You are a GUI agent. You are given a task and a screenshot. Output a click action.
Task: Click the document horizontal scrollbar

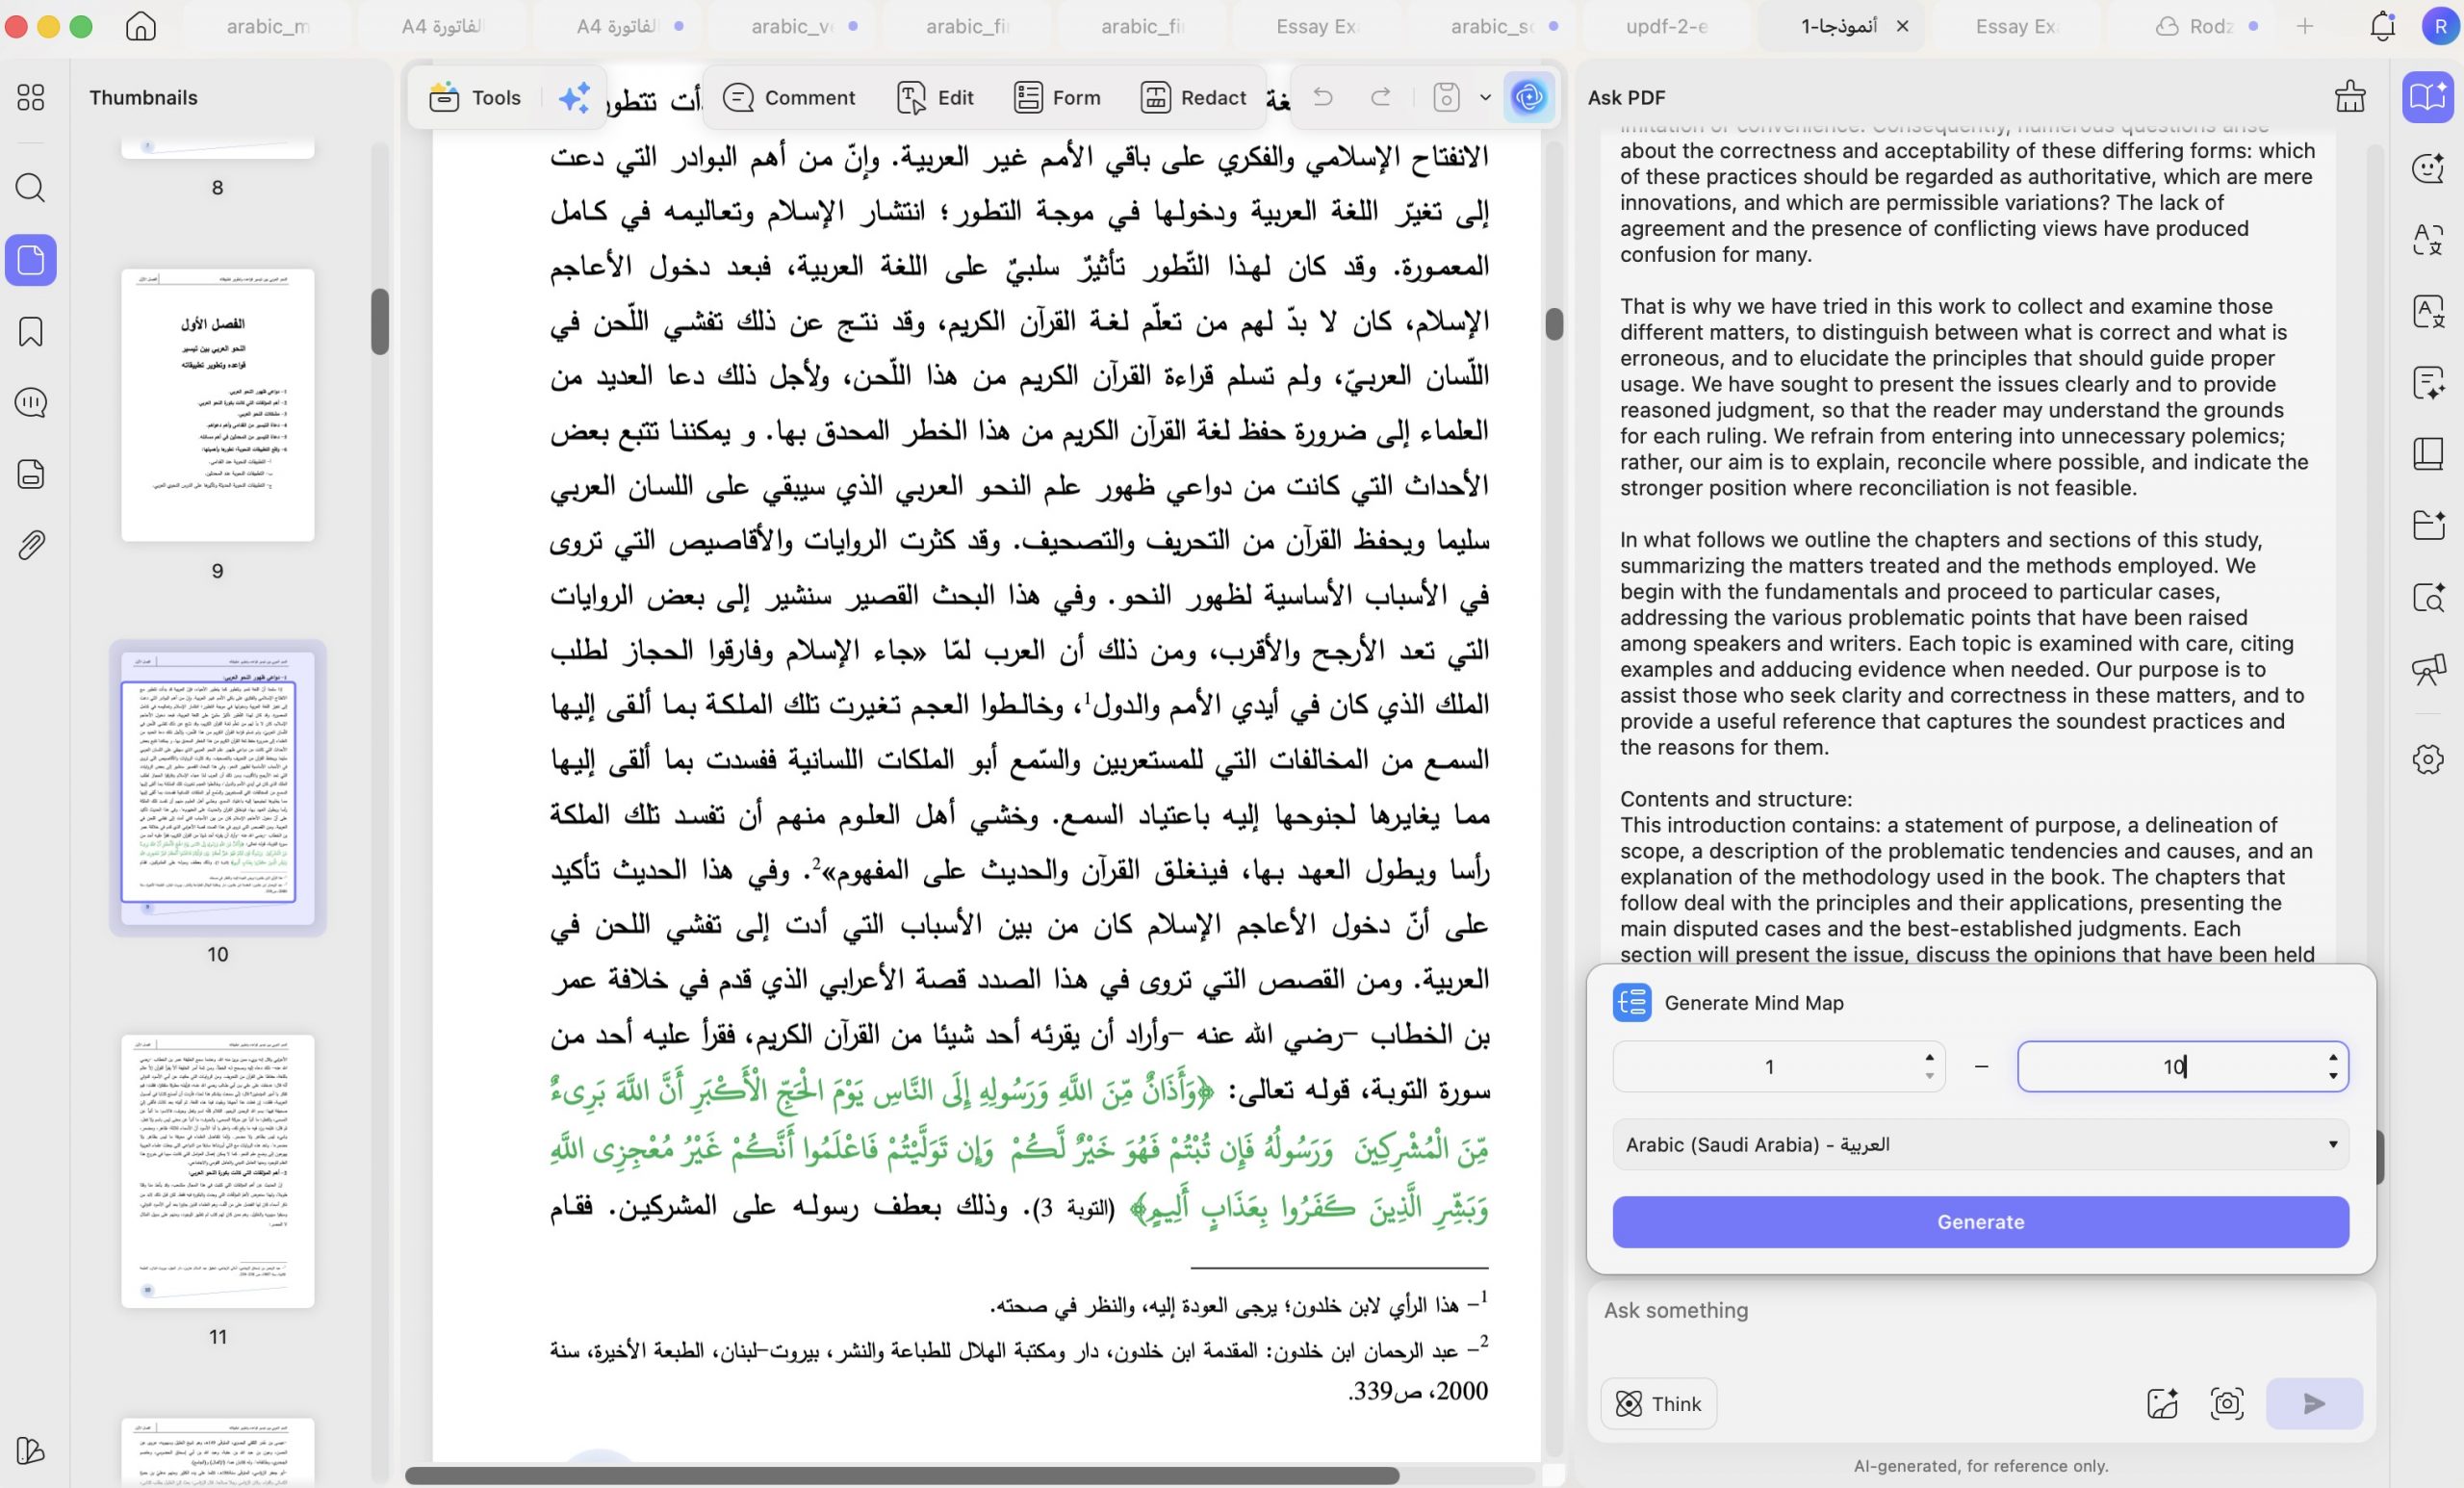[901, 1475]
